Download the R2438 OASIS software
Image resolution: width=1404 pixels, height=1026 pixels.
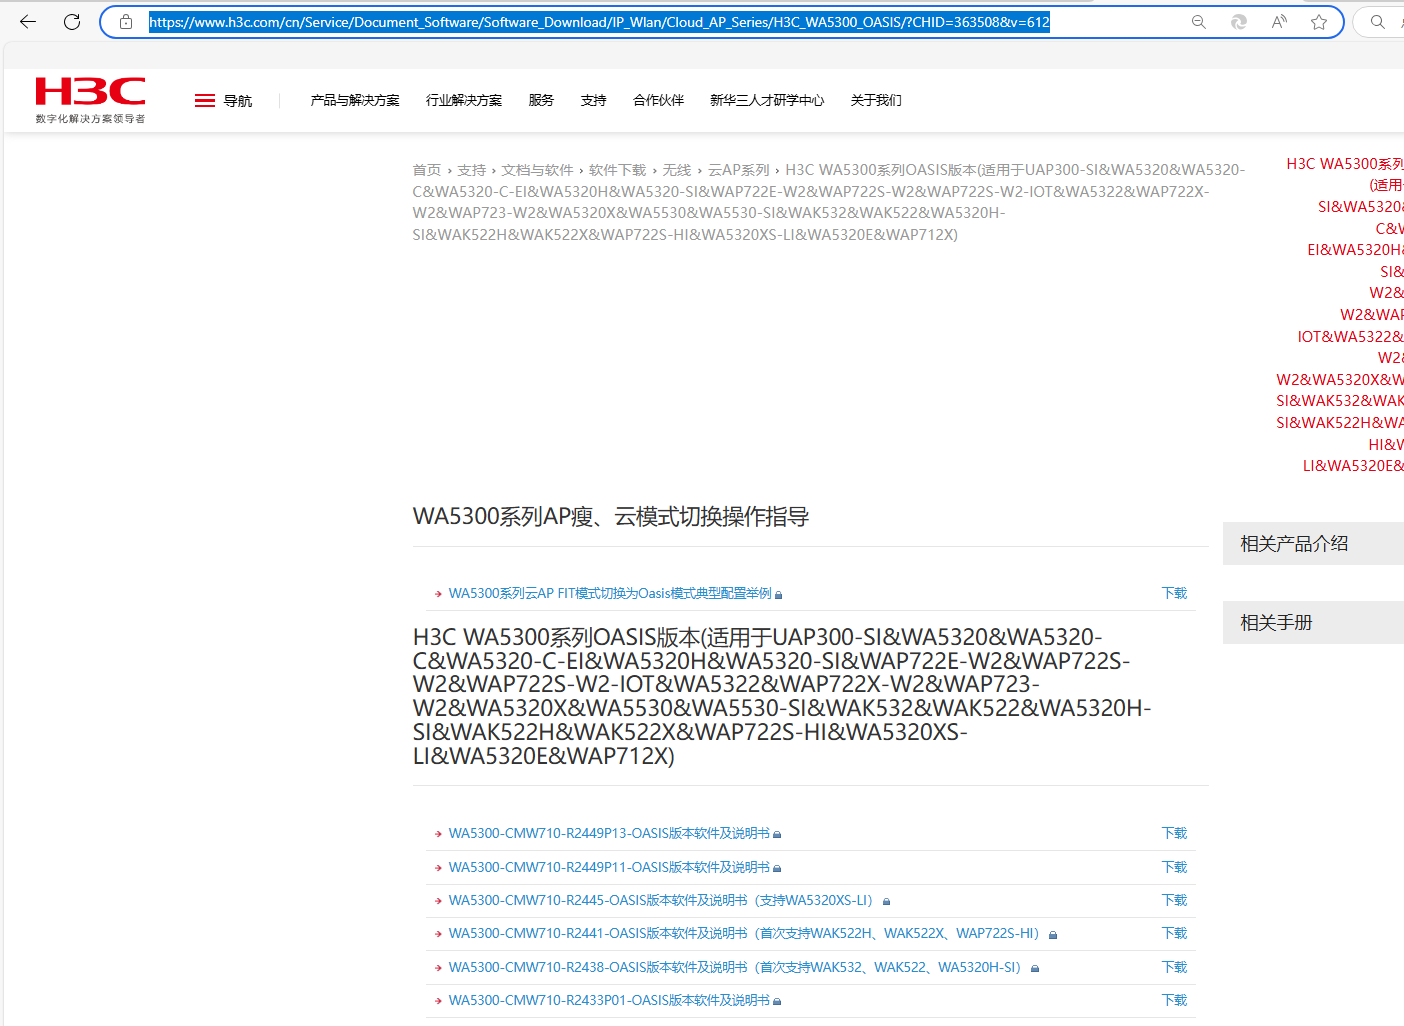point(1174,967)
